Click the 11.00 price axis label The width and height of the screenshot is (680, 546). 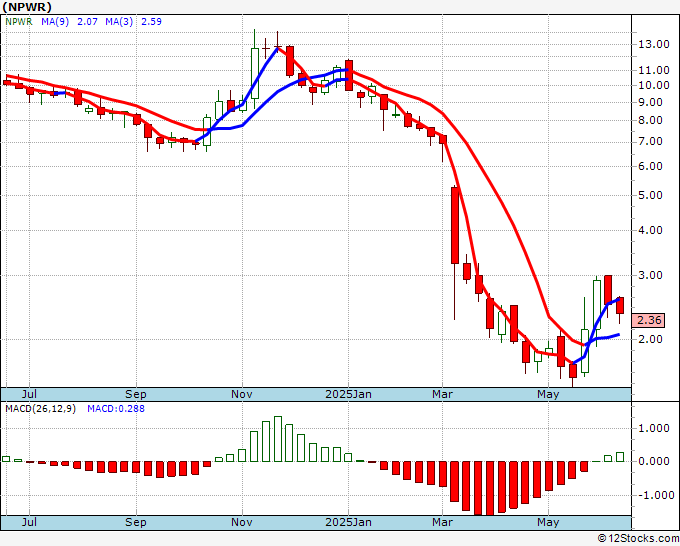[x=654, y=70]
